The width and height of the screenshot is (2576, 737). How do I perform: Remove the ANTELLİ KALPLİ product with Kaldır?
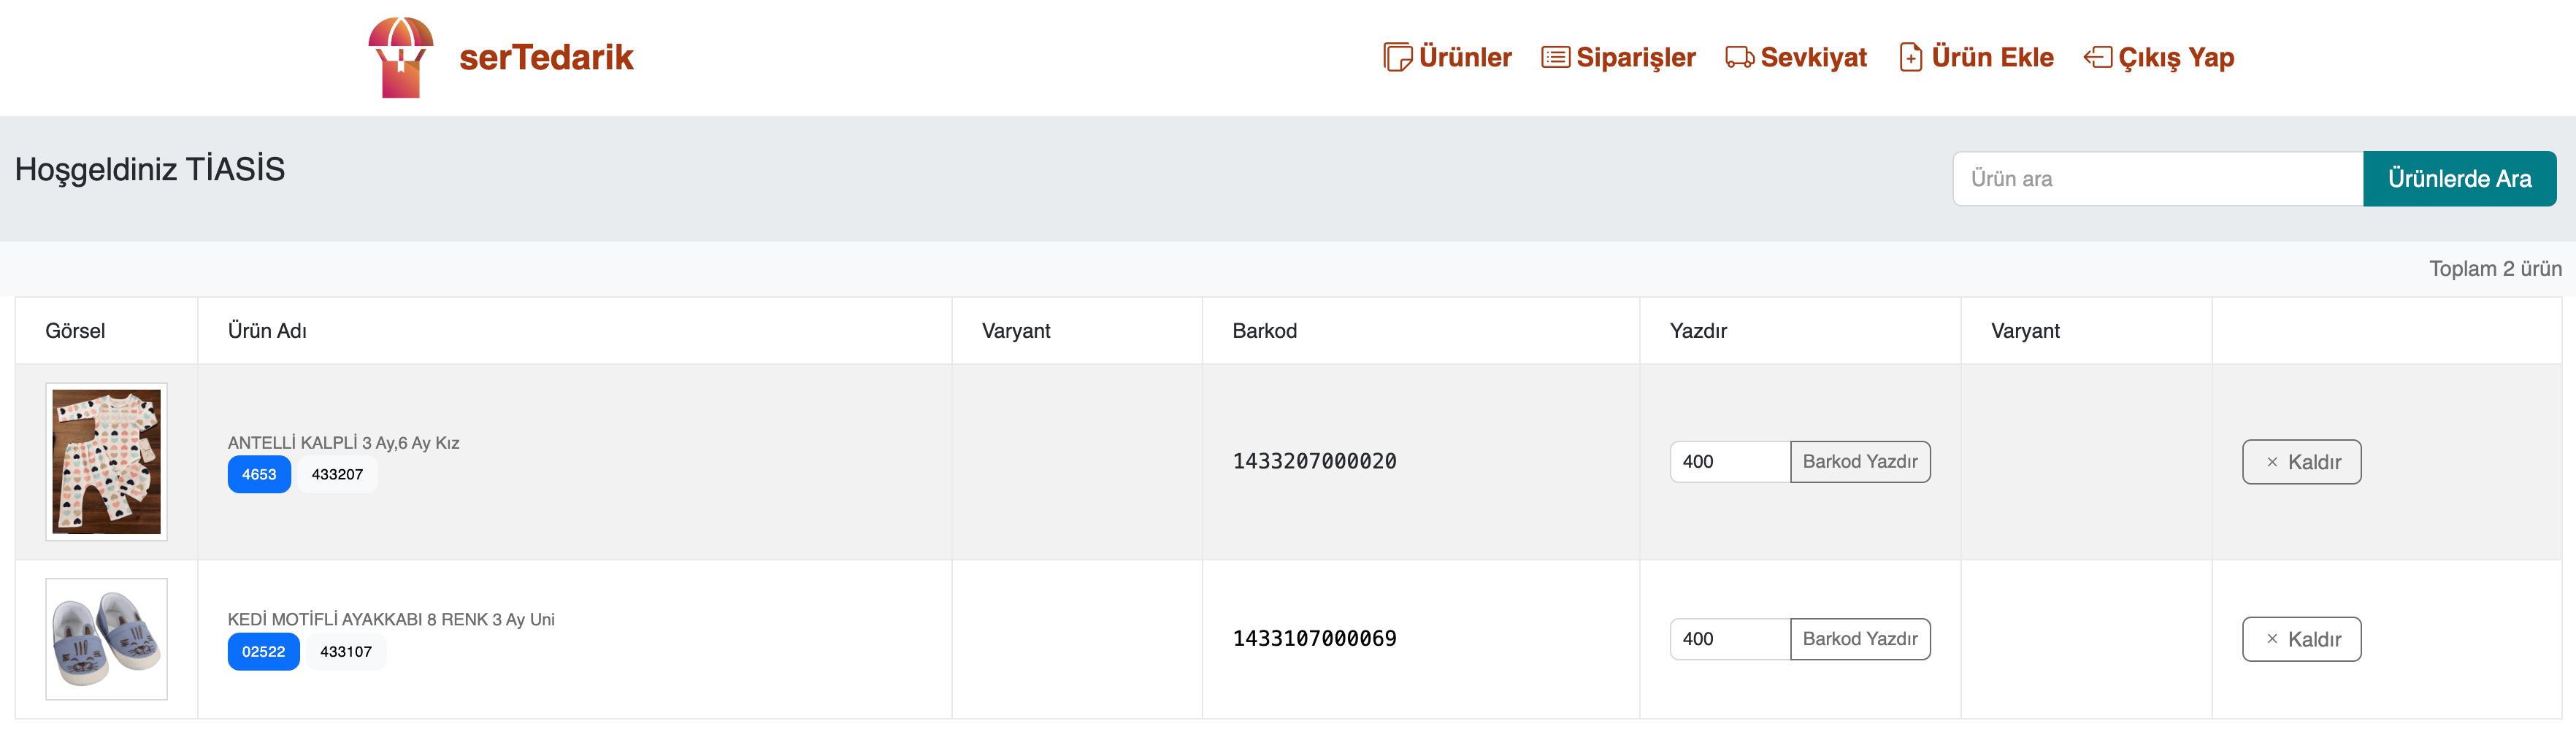click(2301, 462)
